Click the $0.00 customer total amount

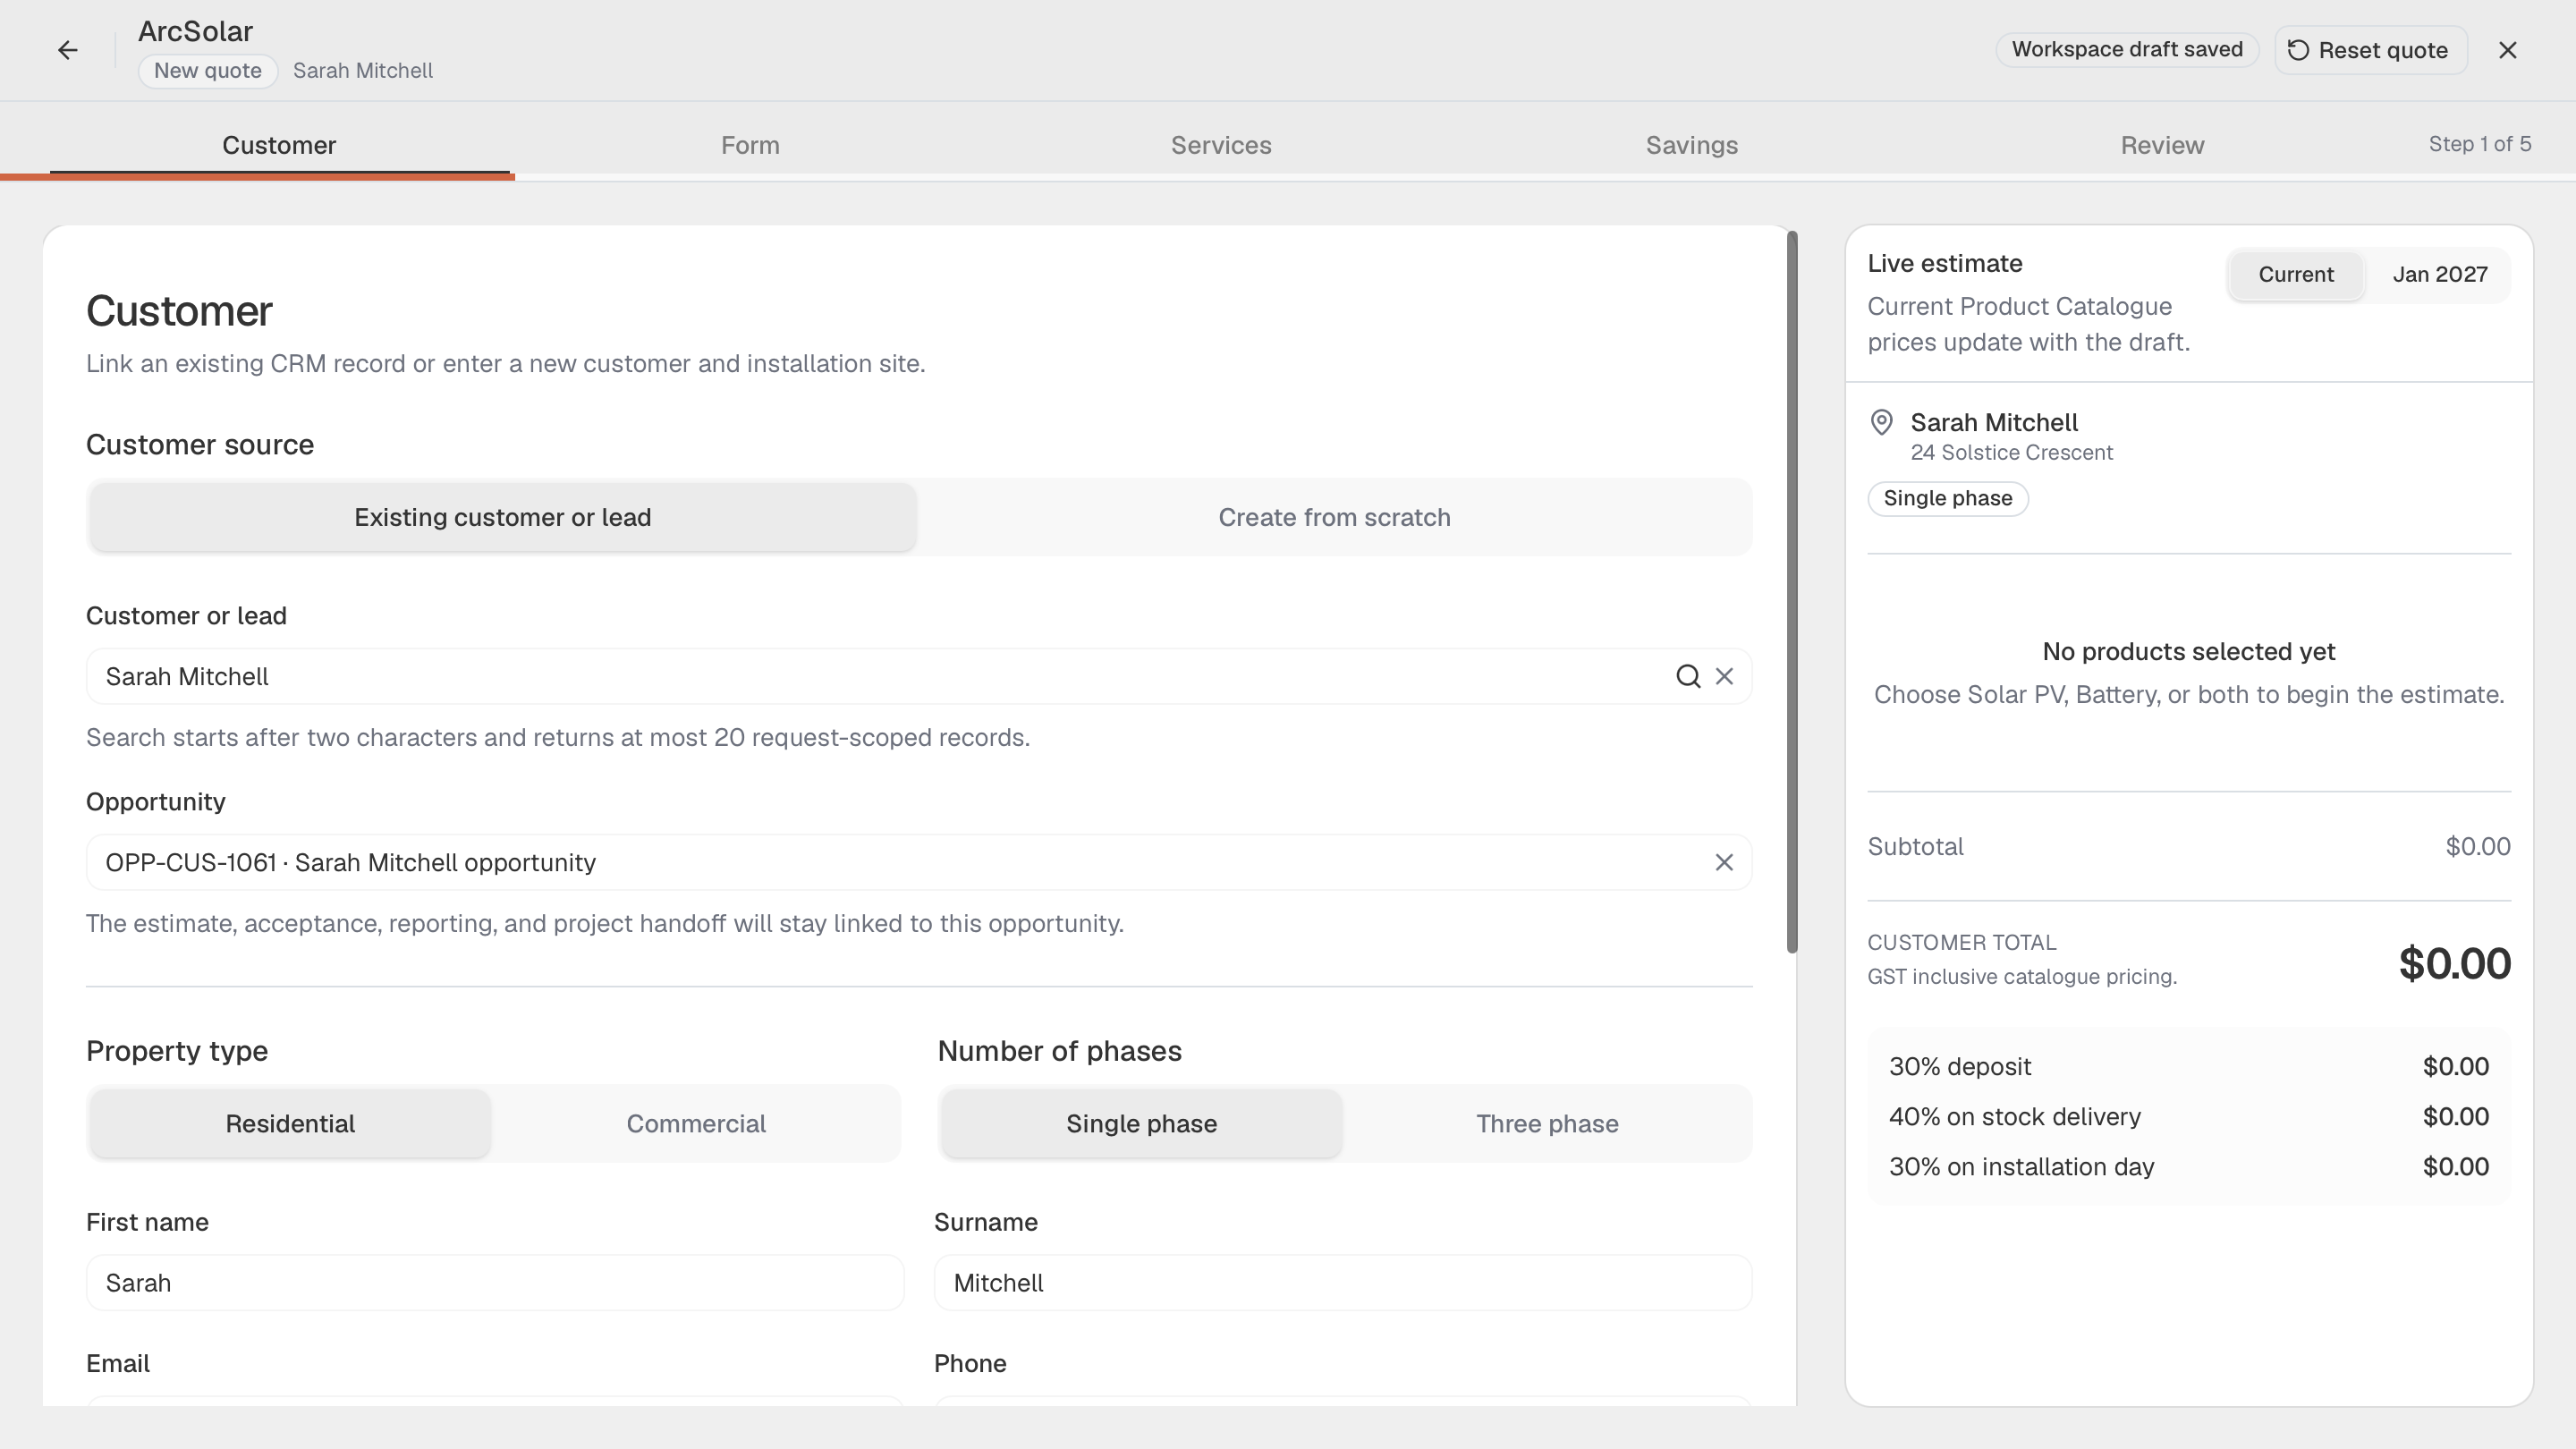coord(2454,963)
